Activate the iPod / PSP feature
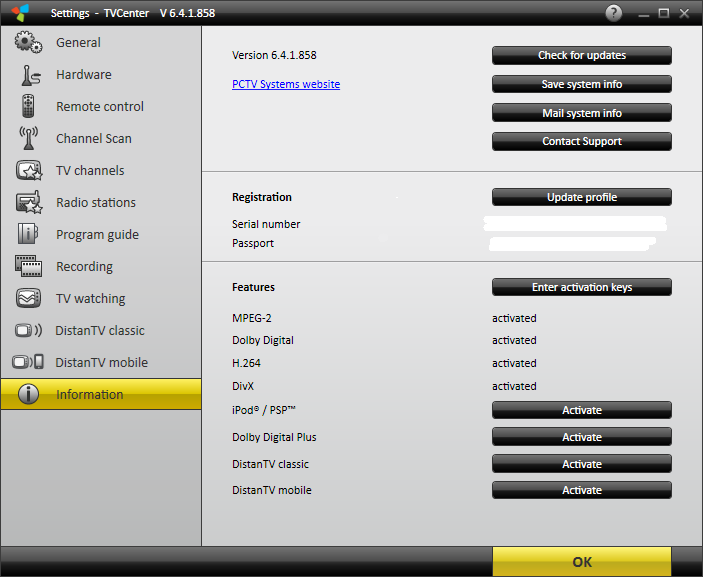703x577 pixels. point(581,410)
